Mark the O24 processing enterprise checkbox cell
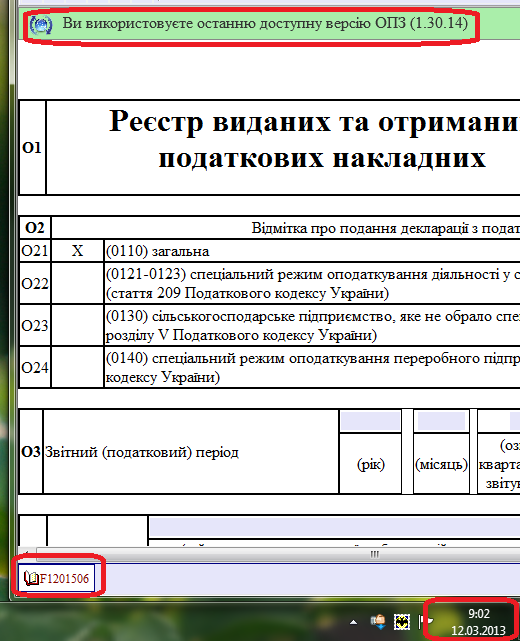Screen dimensions: 520x641 pos(77,367)
